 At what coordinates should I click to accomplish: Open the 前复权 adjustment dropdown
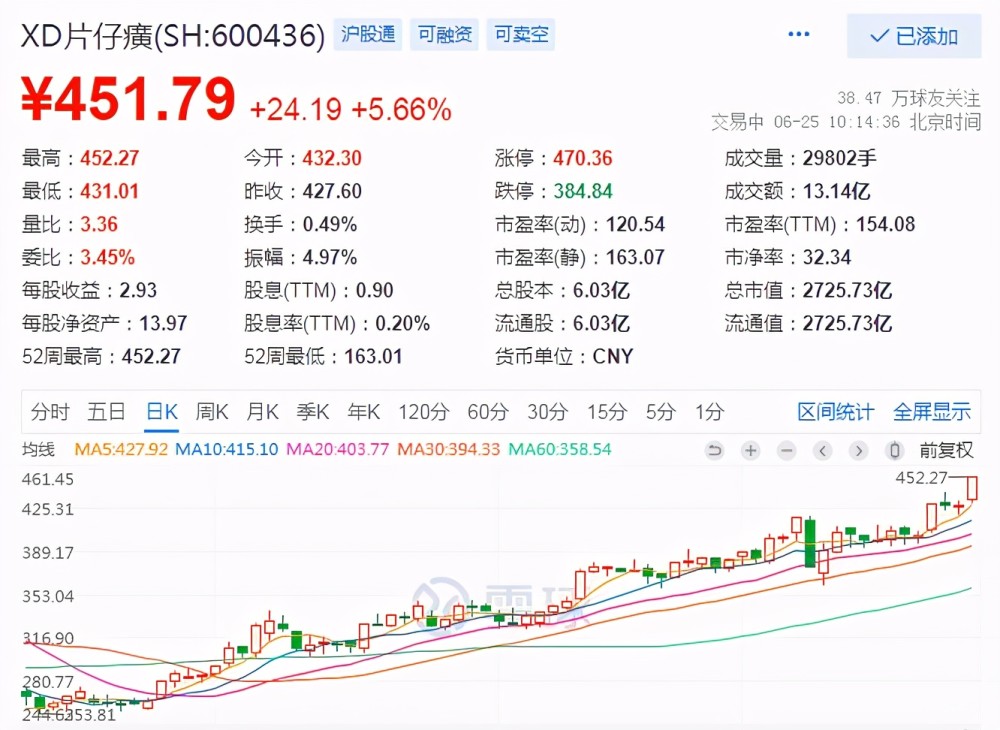coord(946,450)
